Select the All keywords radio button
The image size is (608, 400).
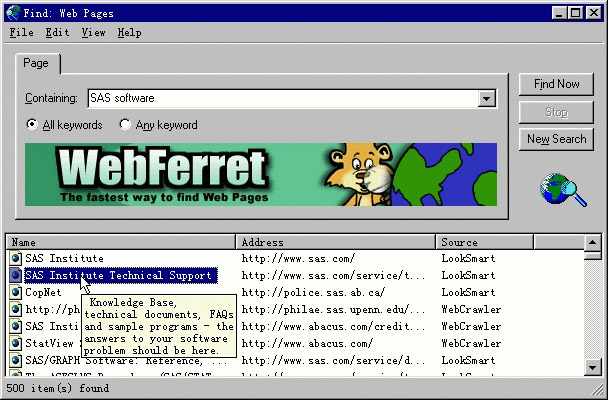(32, 125)
